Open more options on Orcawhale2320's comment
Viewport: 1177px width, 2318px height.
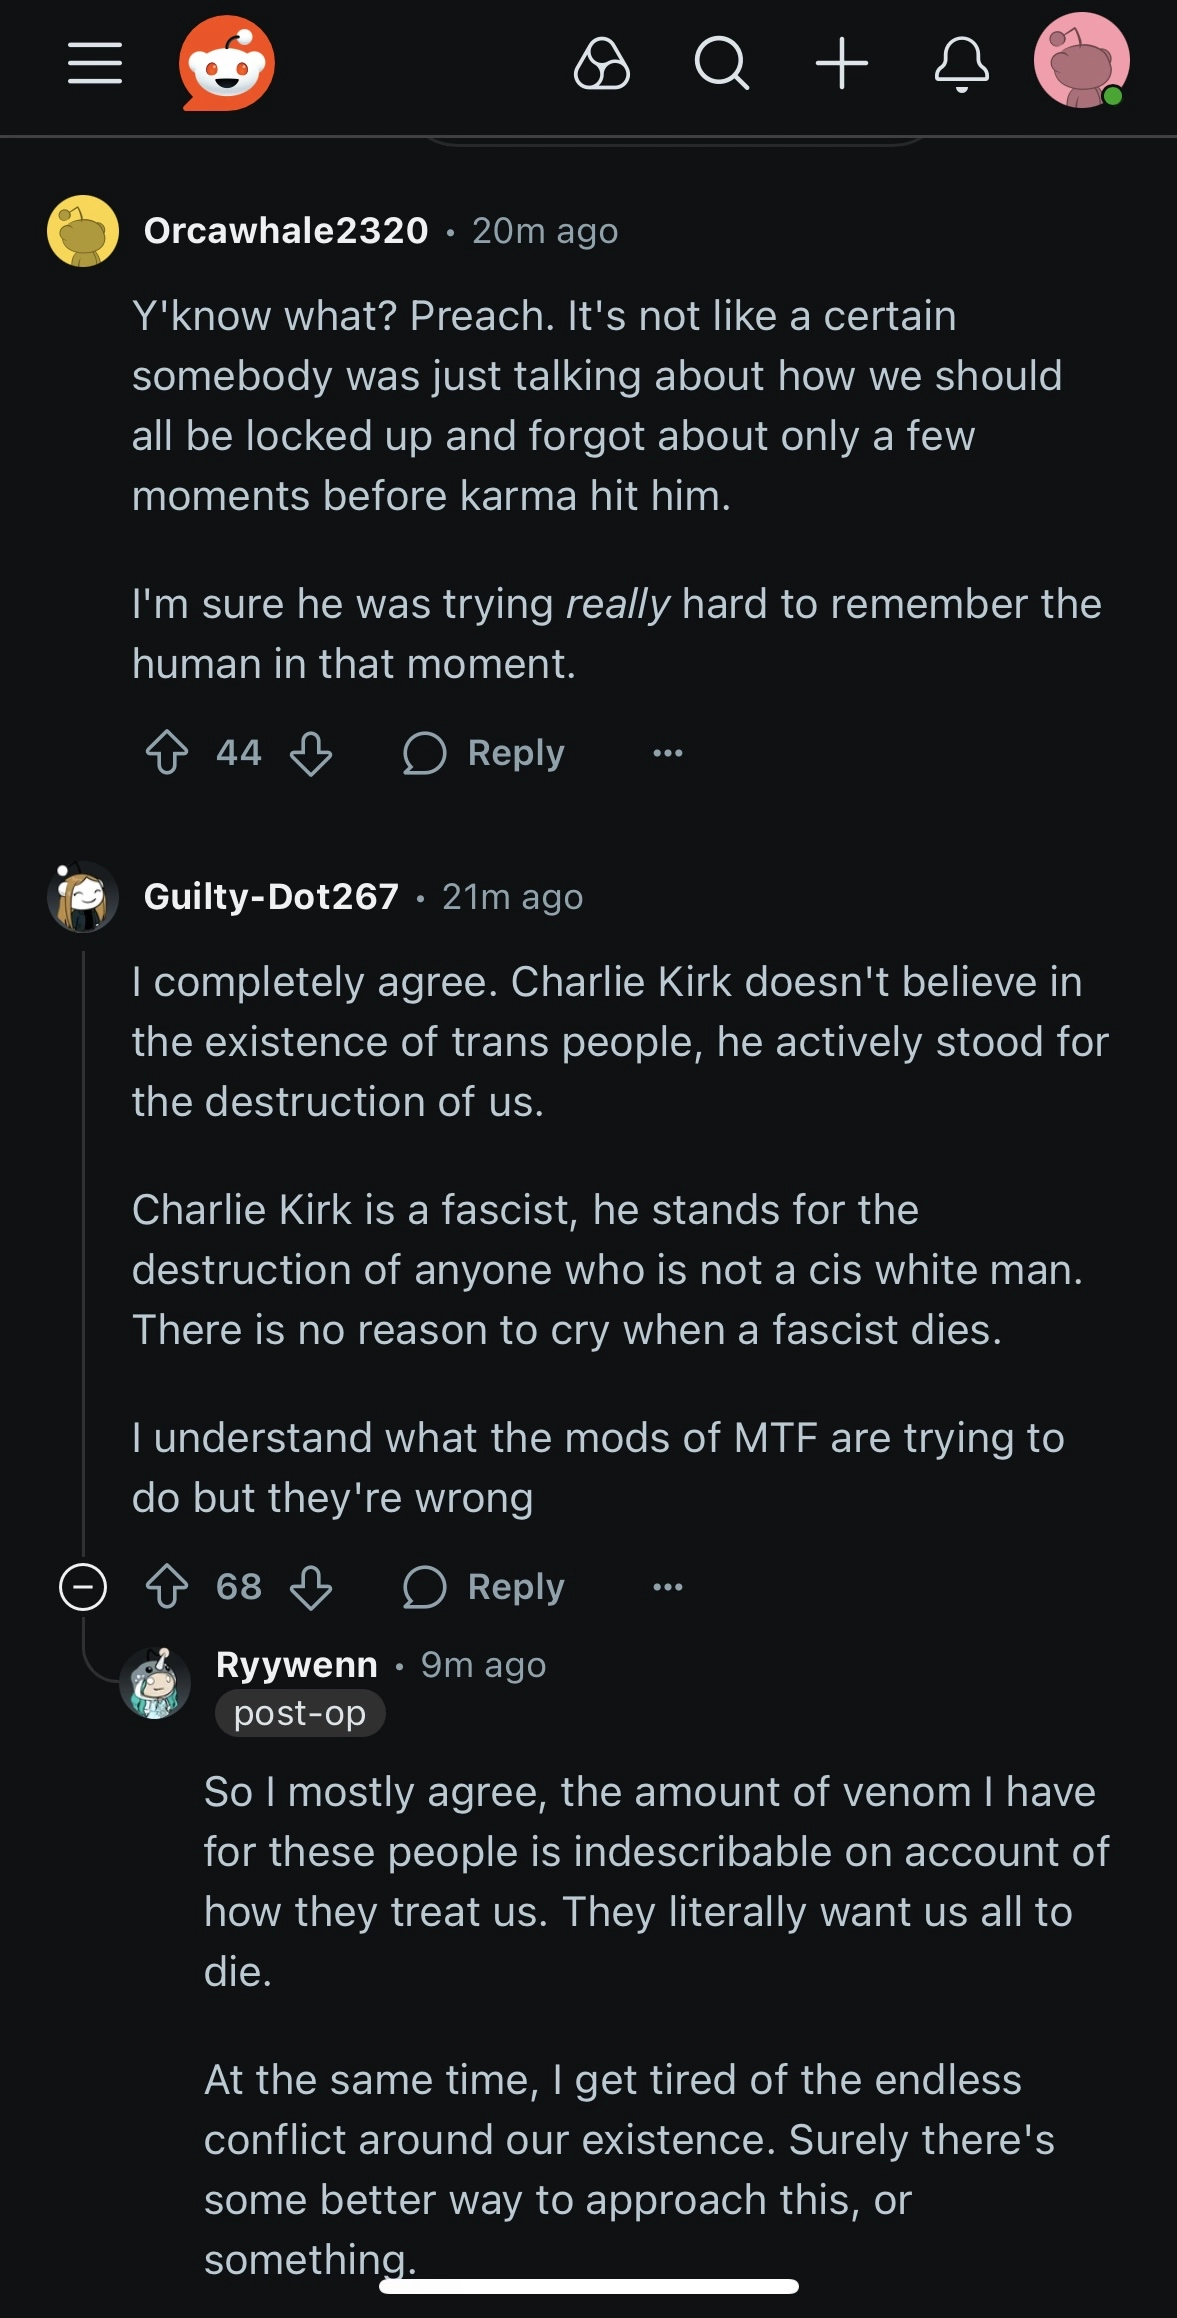668,753
